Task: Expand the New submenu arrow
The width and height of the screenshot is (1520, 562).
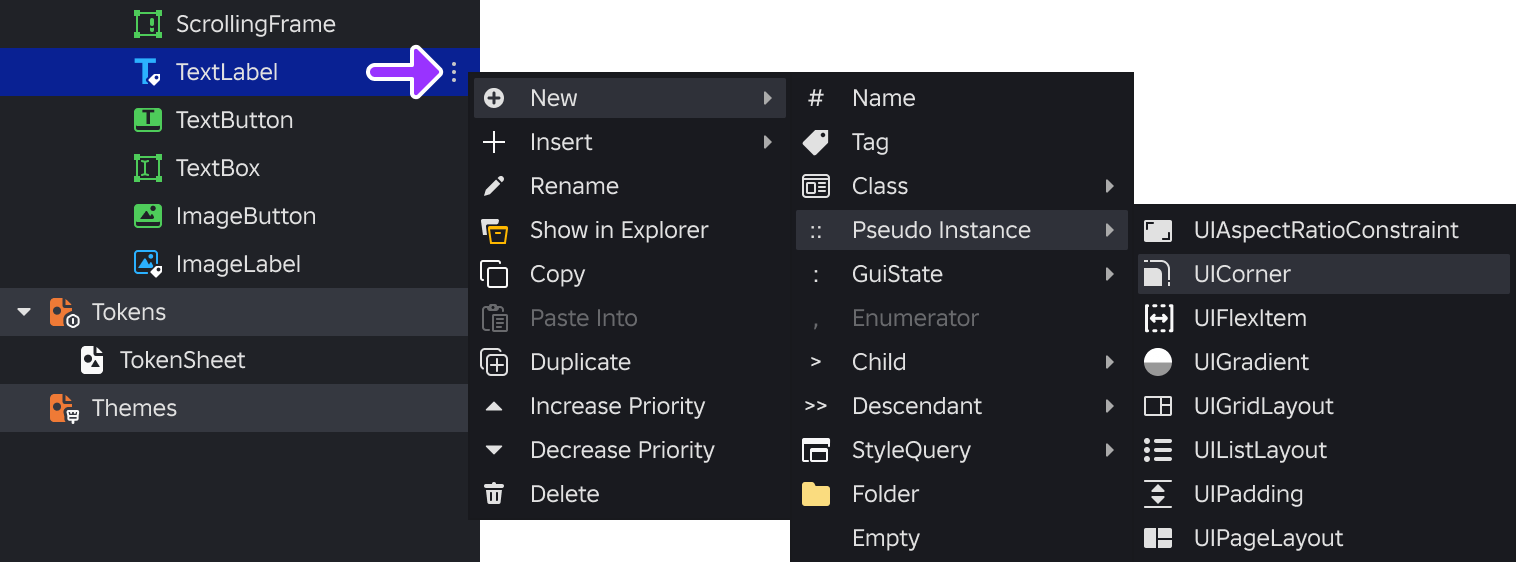Action: coord(767,98)
